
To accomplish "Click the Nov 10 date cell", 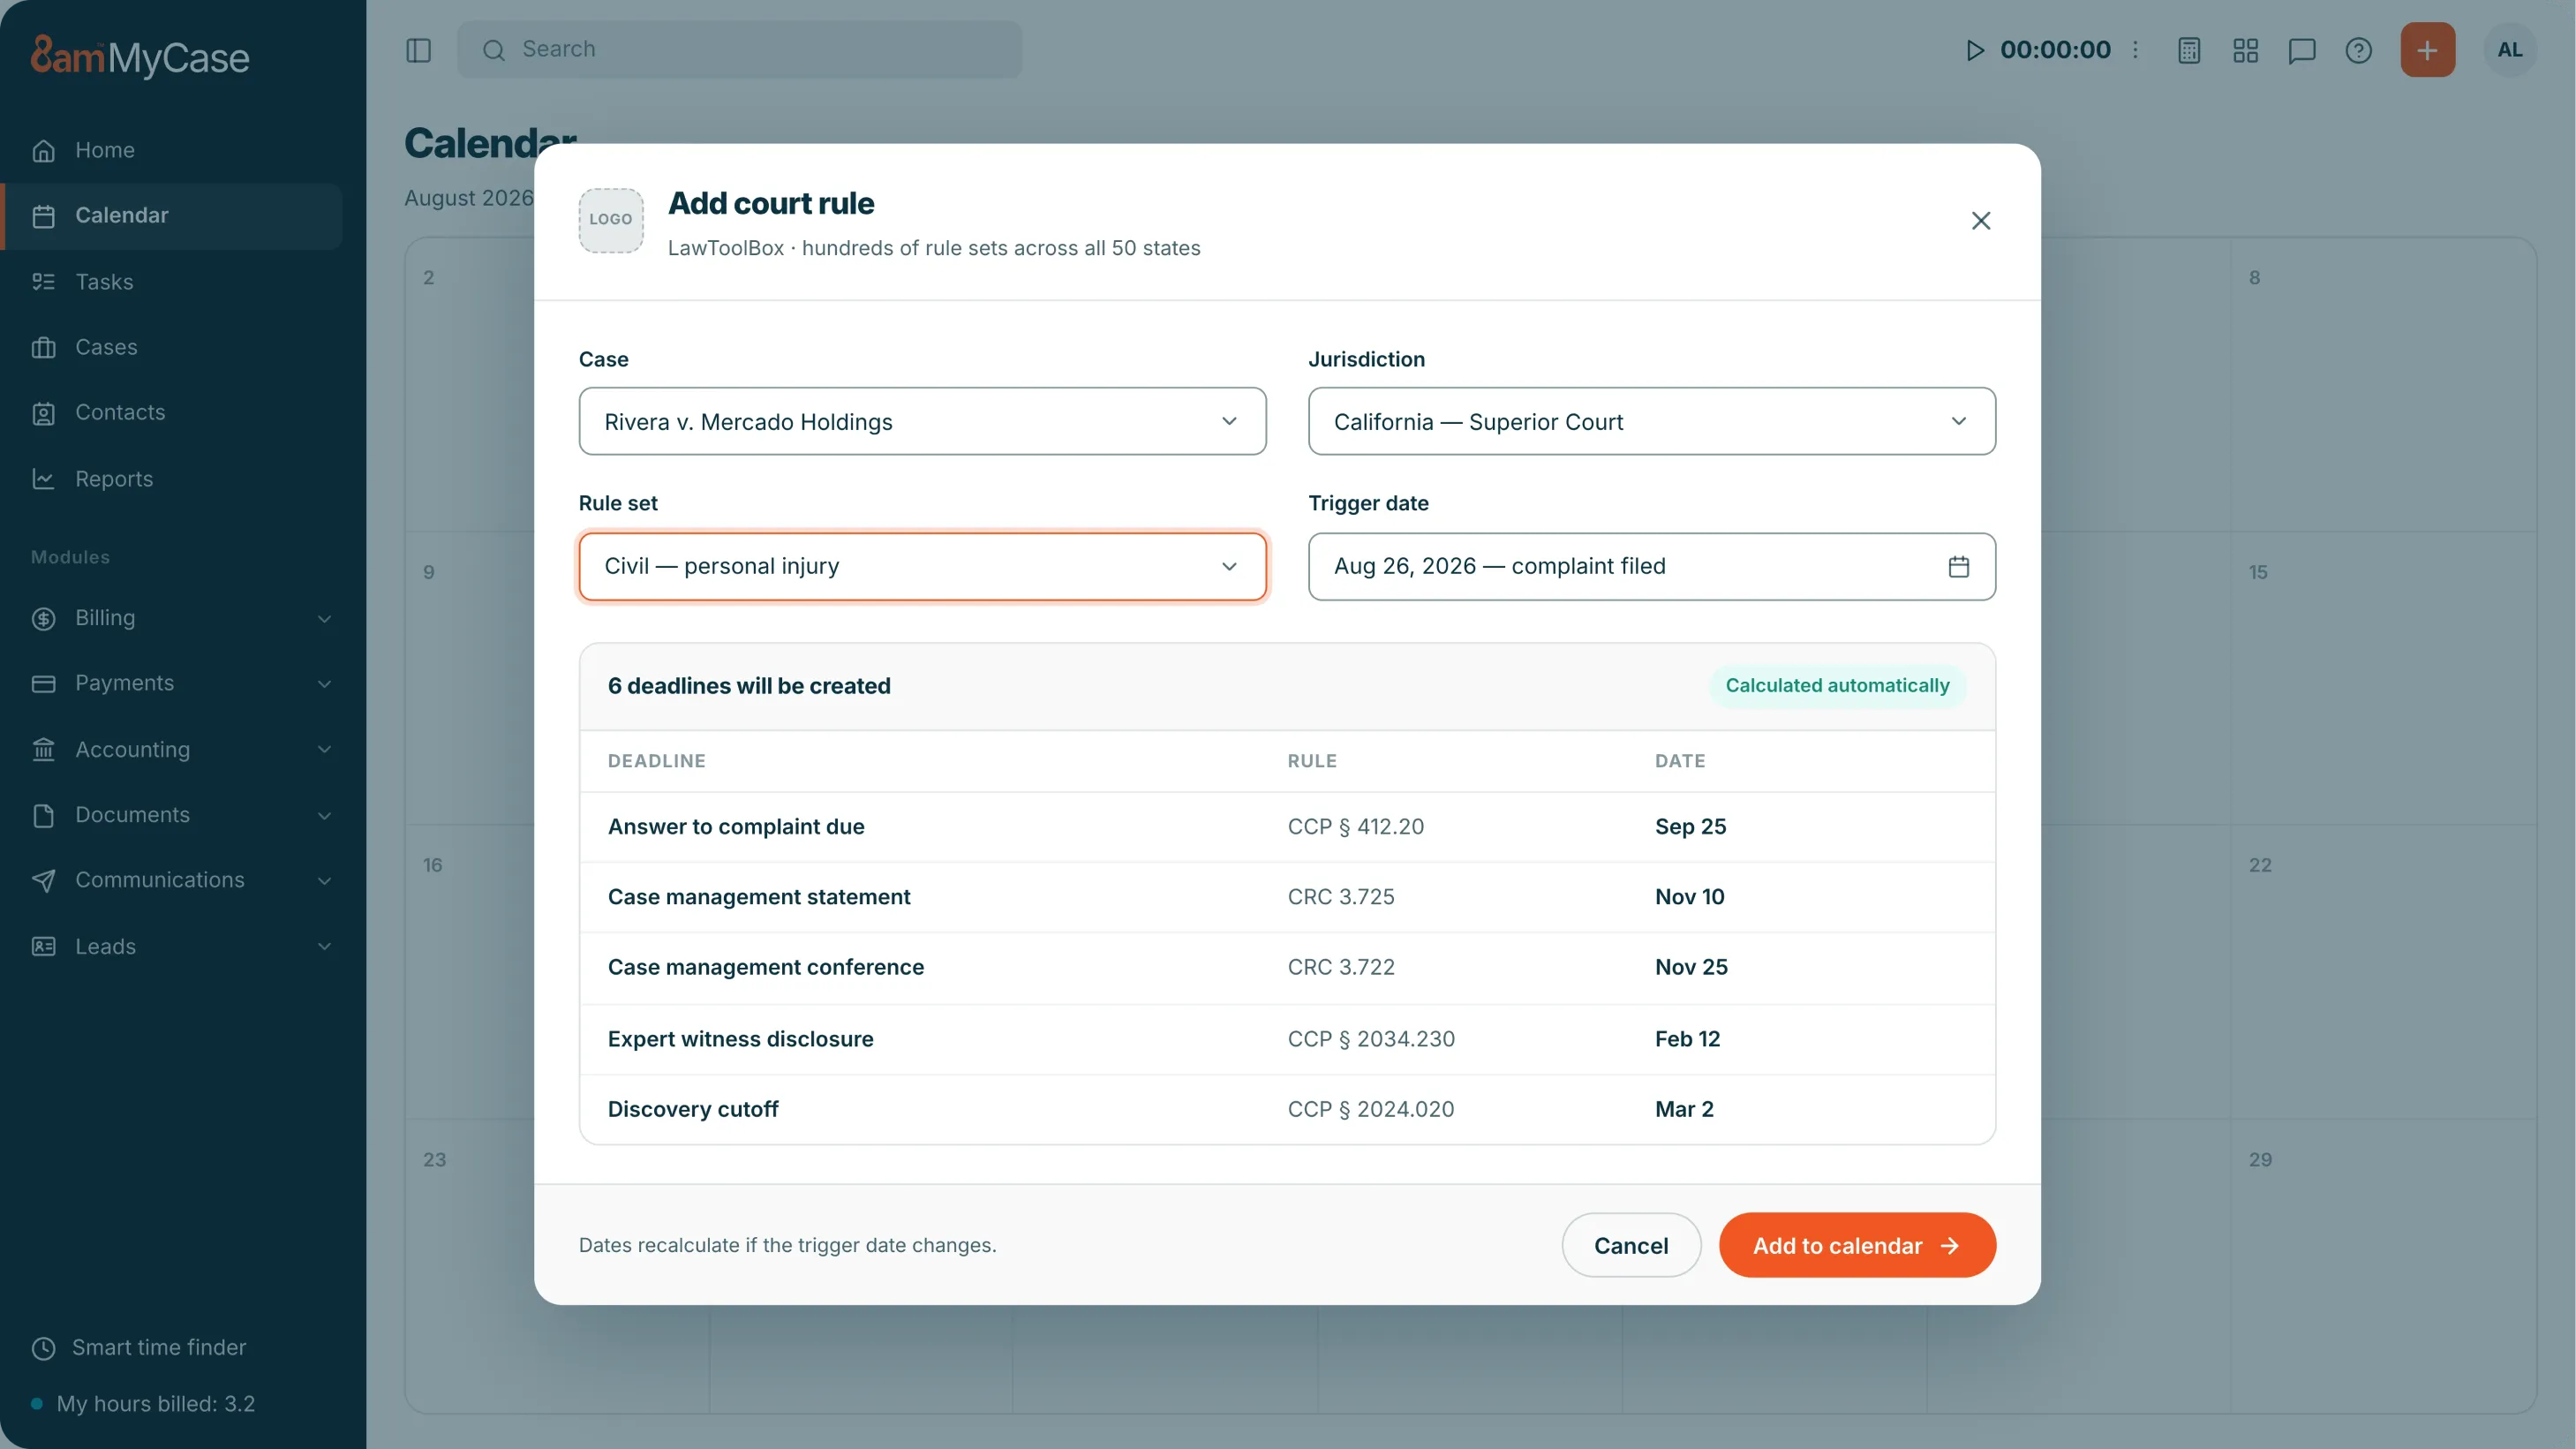I will [x=1690, y=897].
